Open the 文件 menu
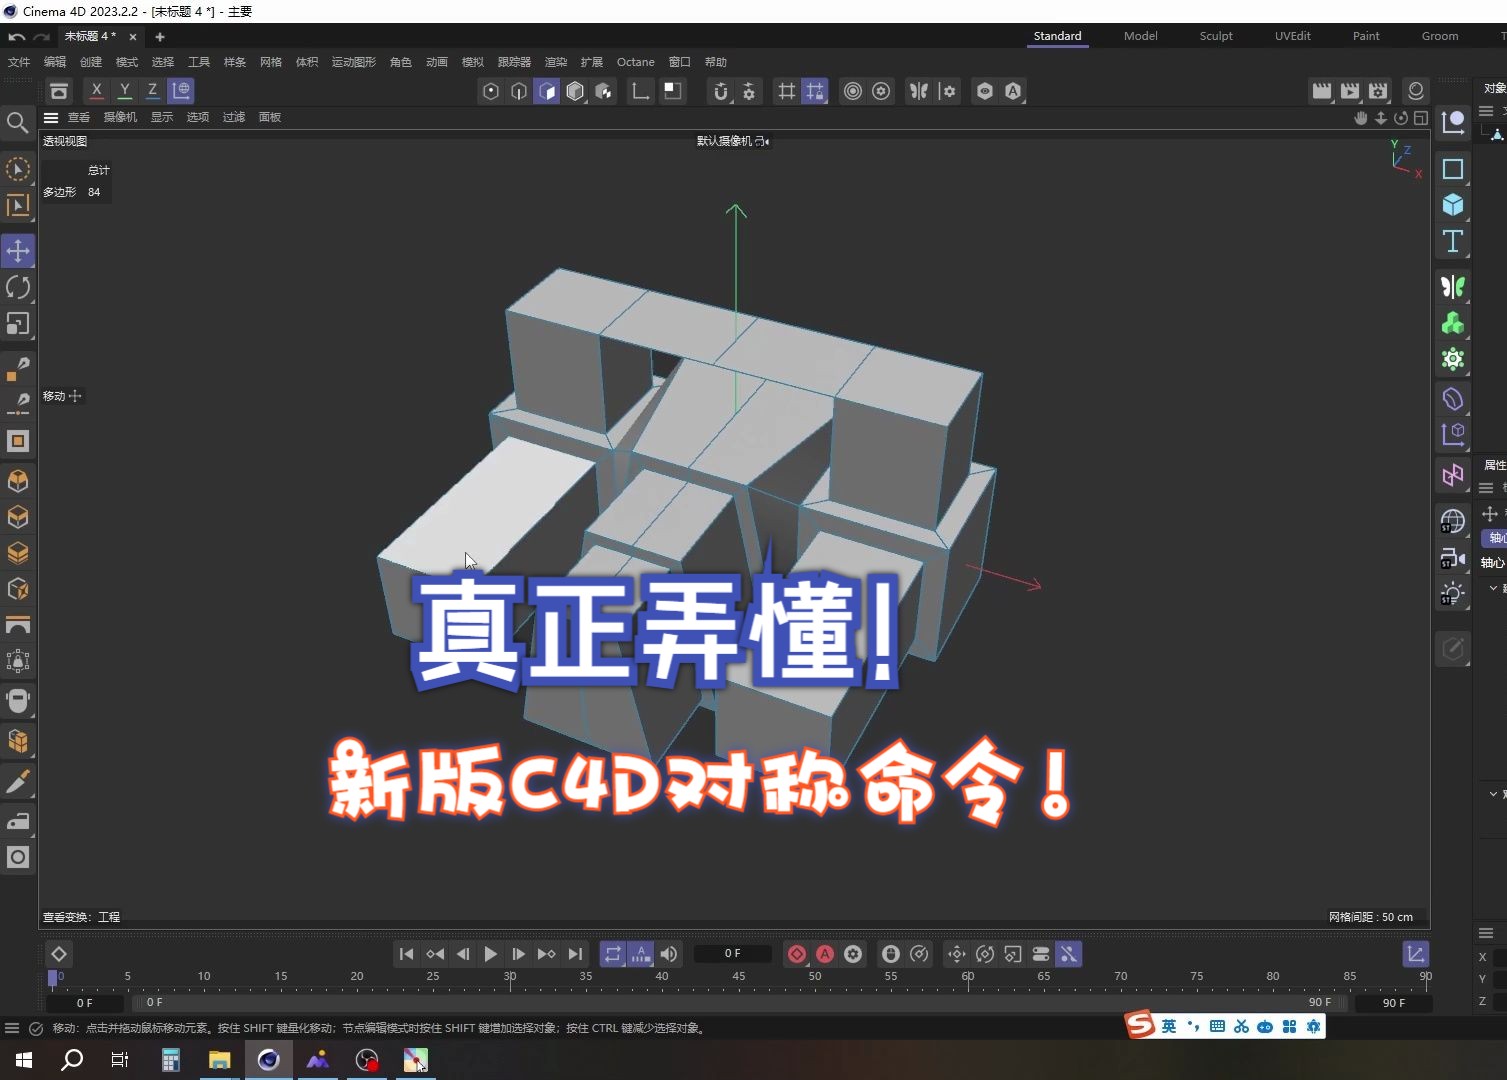The image size is (1507, 1080). pyautogui.click(x=19, y=62)
